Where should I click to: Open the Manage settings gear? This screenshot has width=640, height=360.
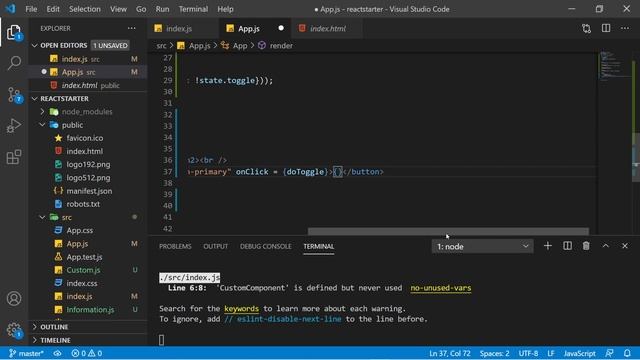pyautogui.click(x=14, y=329)
